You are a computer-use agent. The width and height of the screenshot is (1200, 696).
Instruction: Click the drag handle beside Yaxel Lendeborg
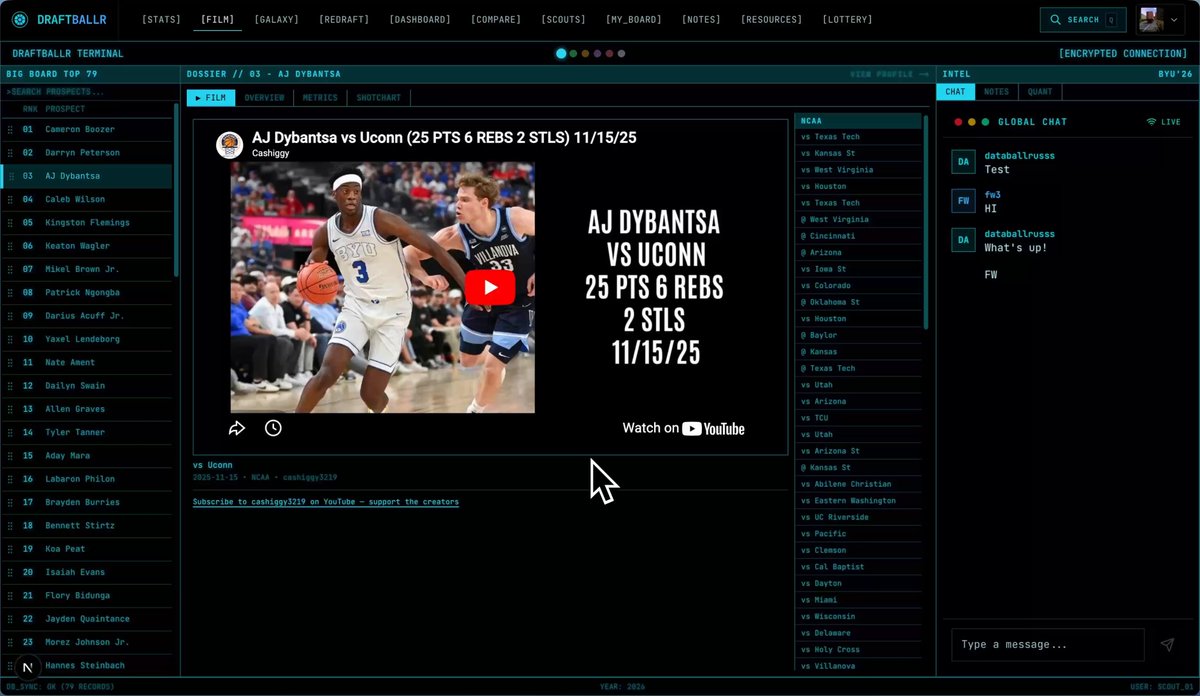11,339
